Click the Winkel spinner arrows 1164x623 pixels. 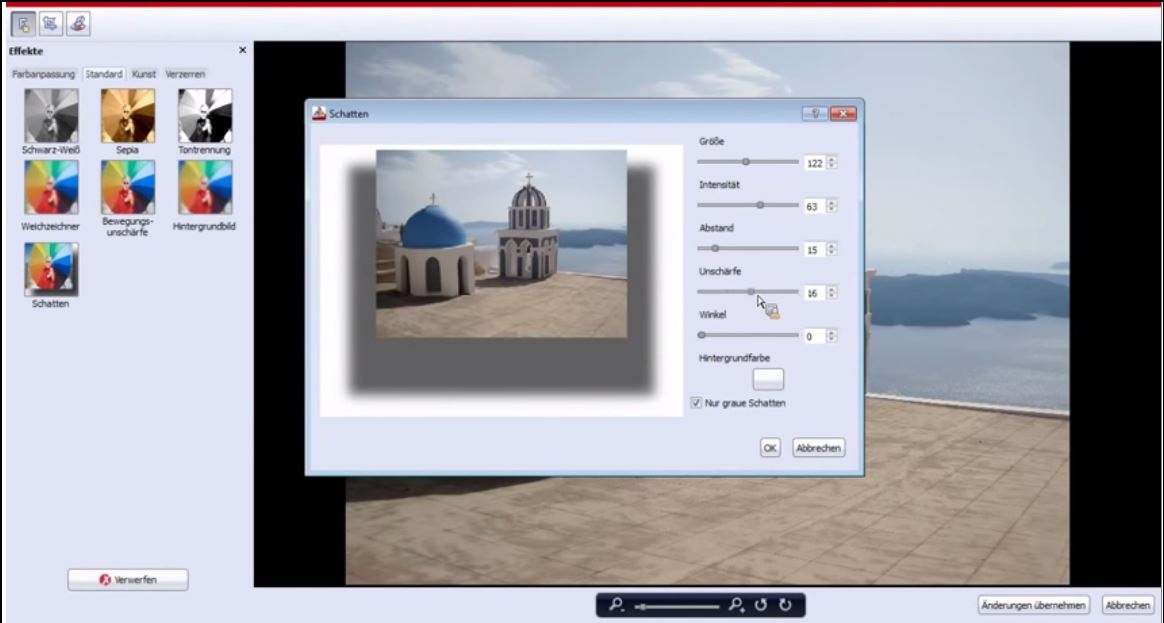[832, 336]
